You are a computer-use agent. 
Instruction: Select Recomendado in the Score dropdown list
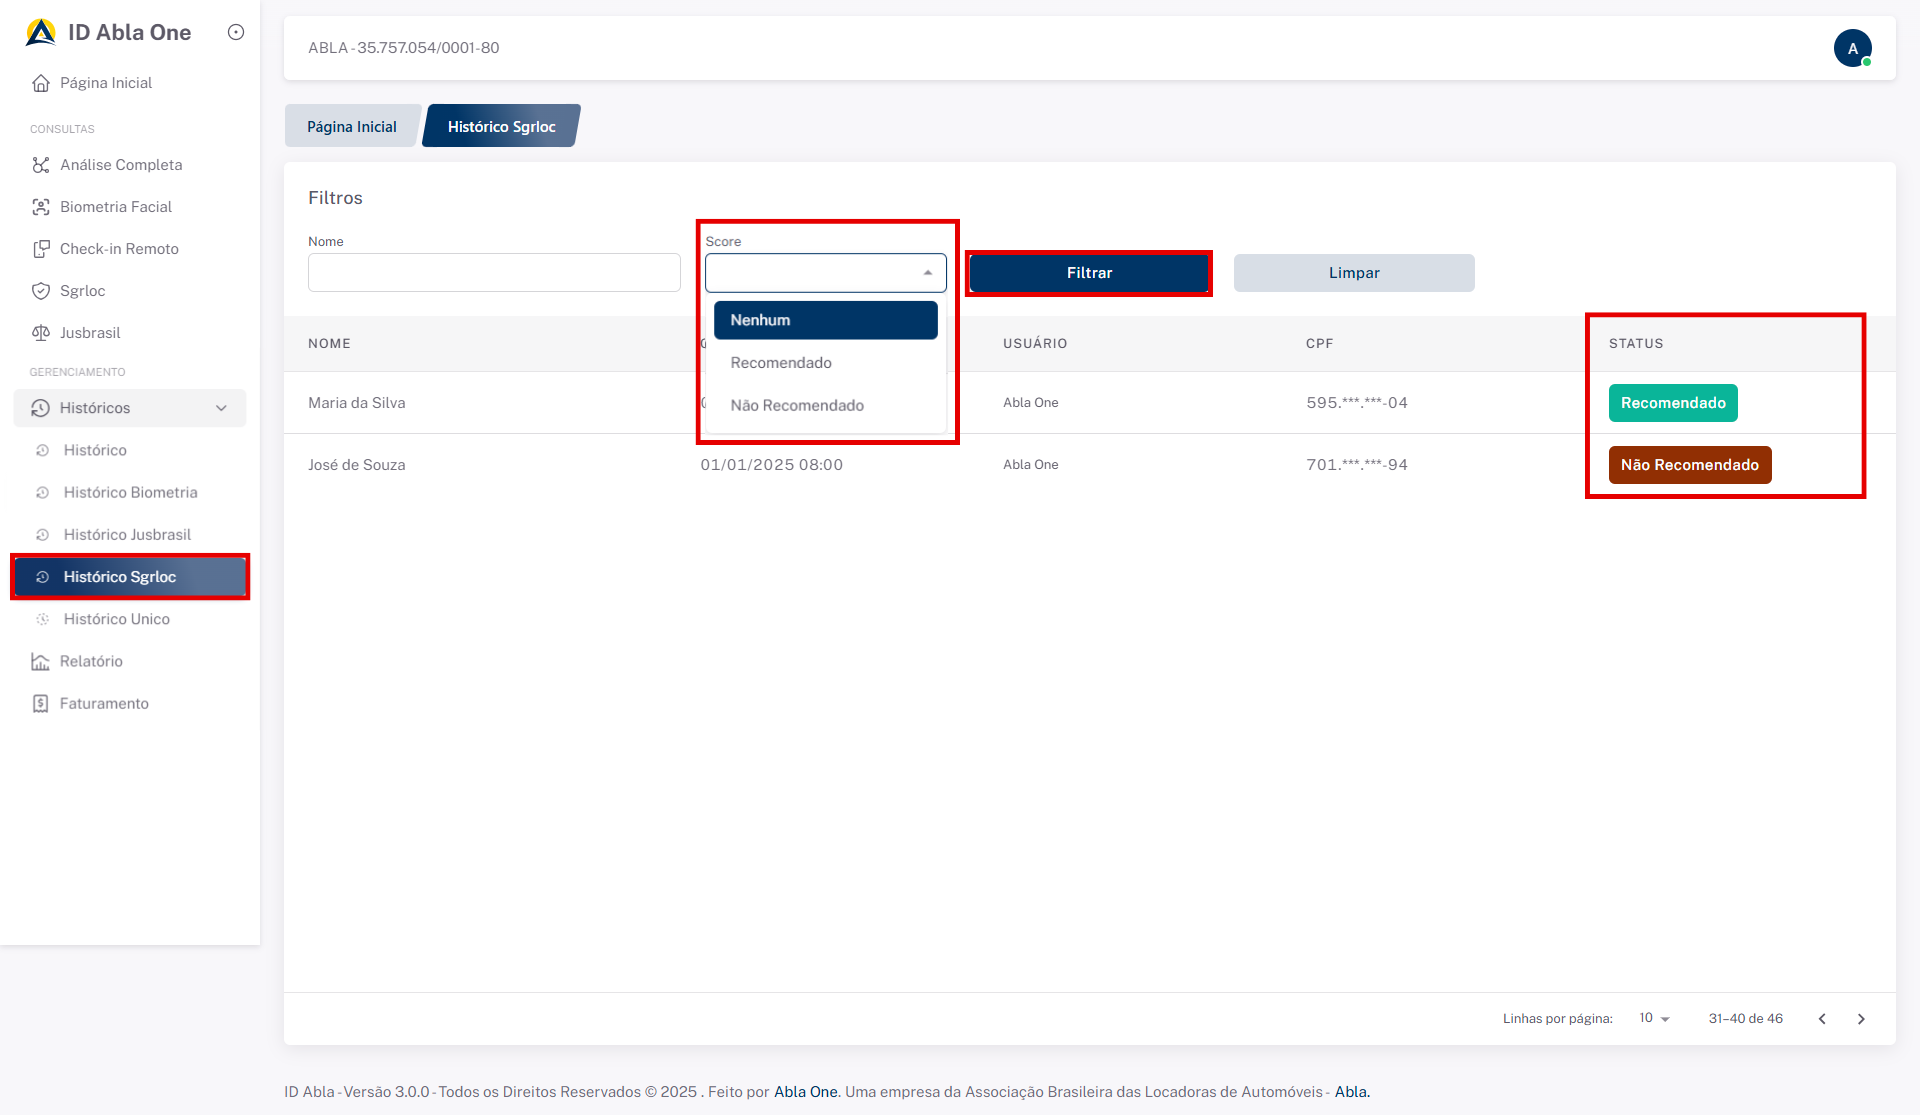coord(781,363)
